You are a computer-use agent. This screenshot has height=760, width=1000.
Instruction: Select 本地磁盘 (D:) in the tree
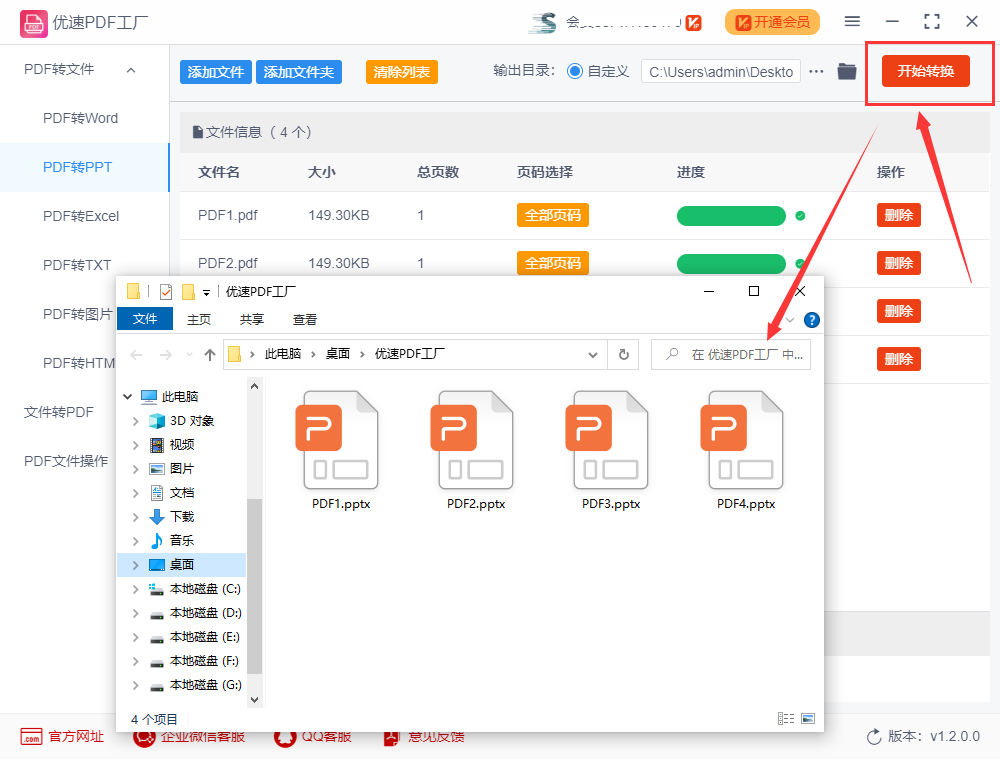(205, 613)
